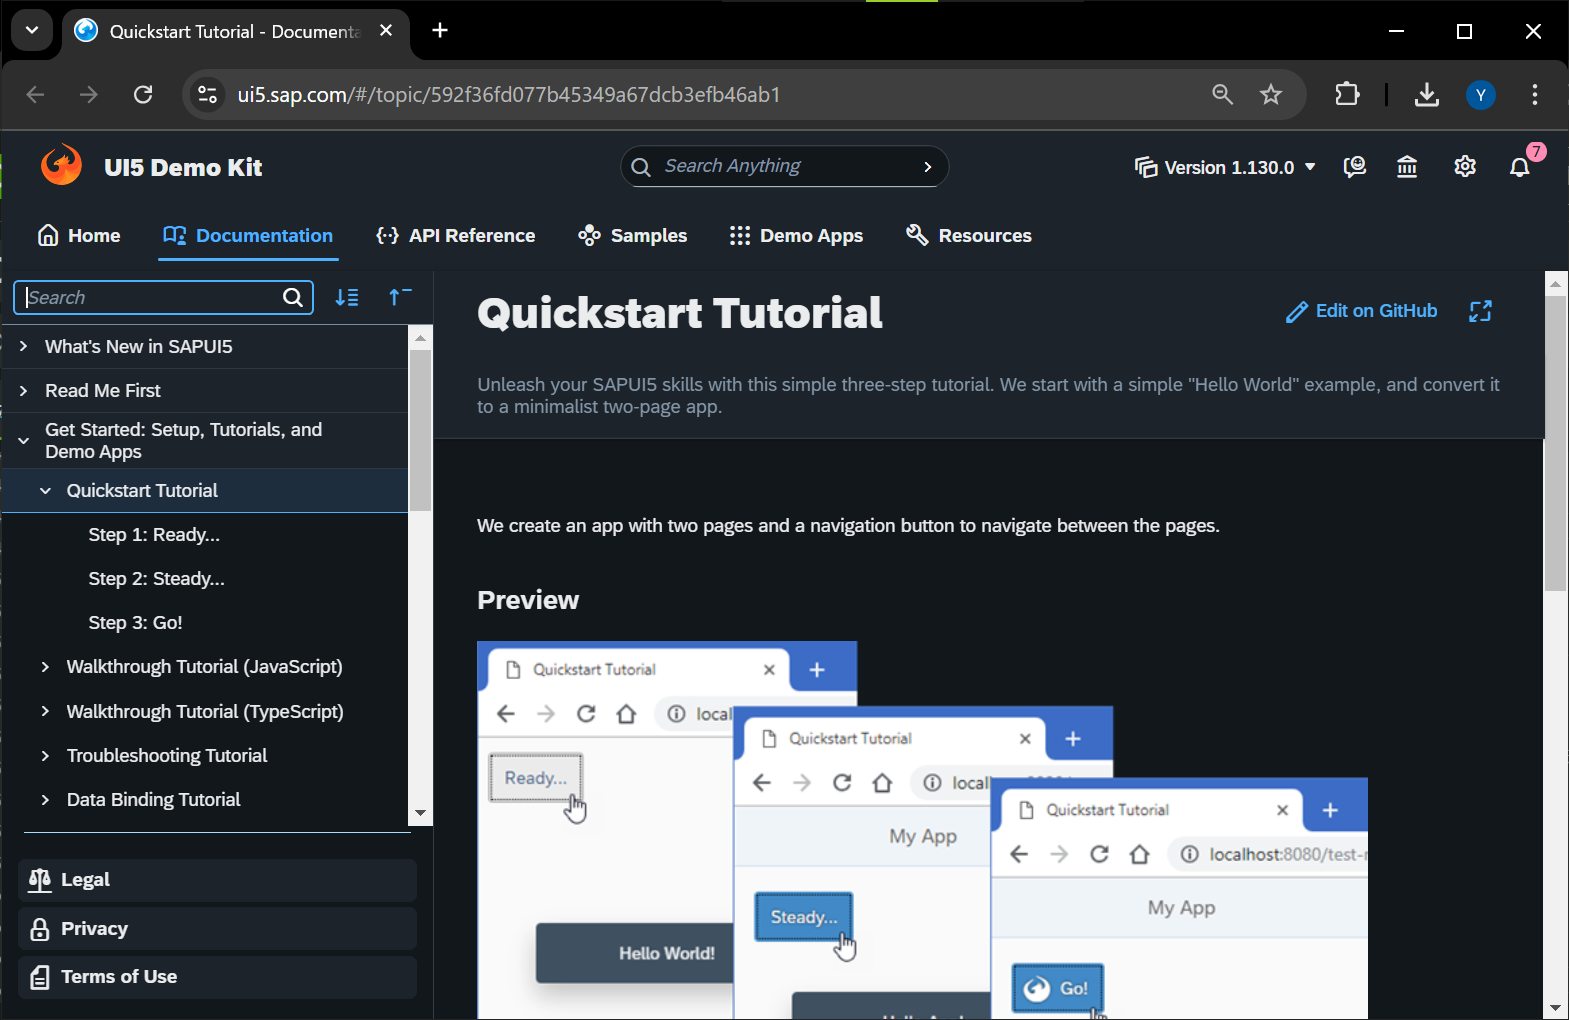Open the Chrome profile avatar Y
The width and height of the screenshot is (1569, 1020).
1481,94
